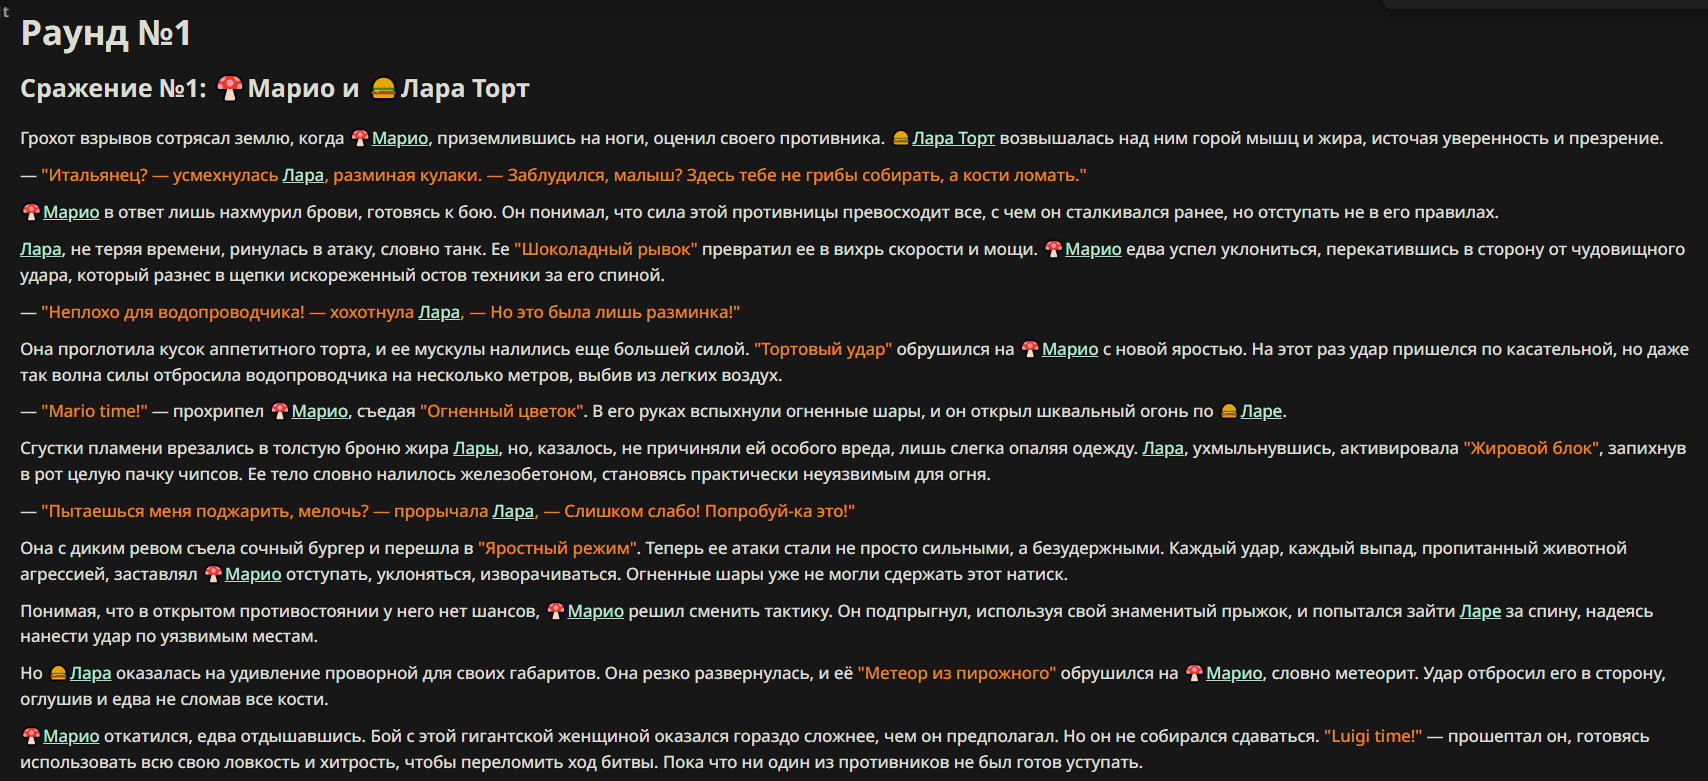Click mushroom icon before 'Марио откатился'

click(31, 736)
